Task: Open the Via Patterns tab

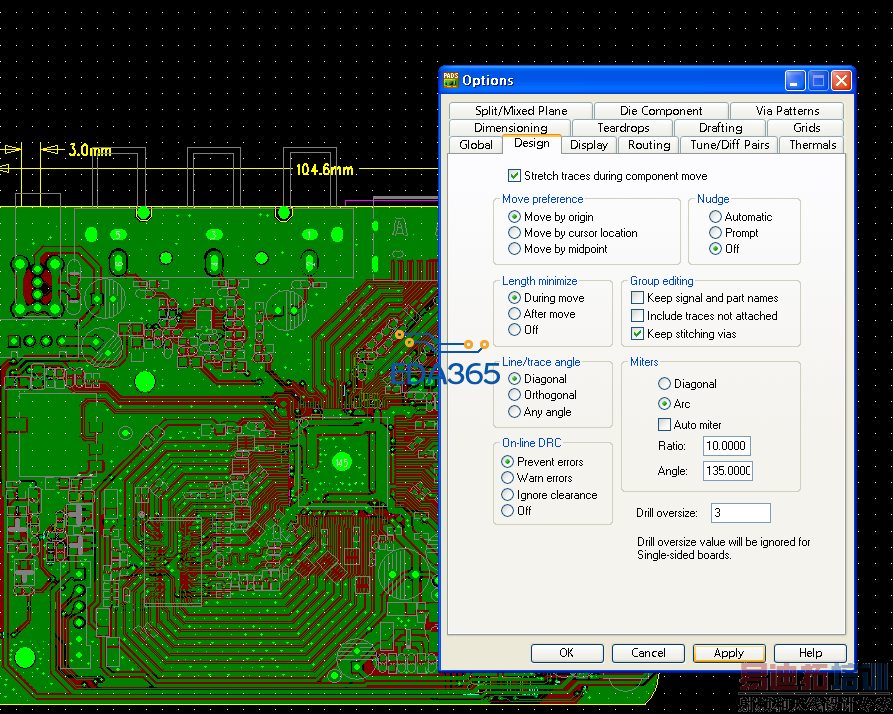Action: [787, 111]
